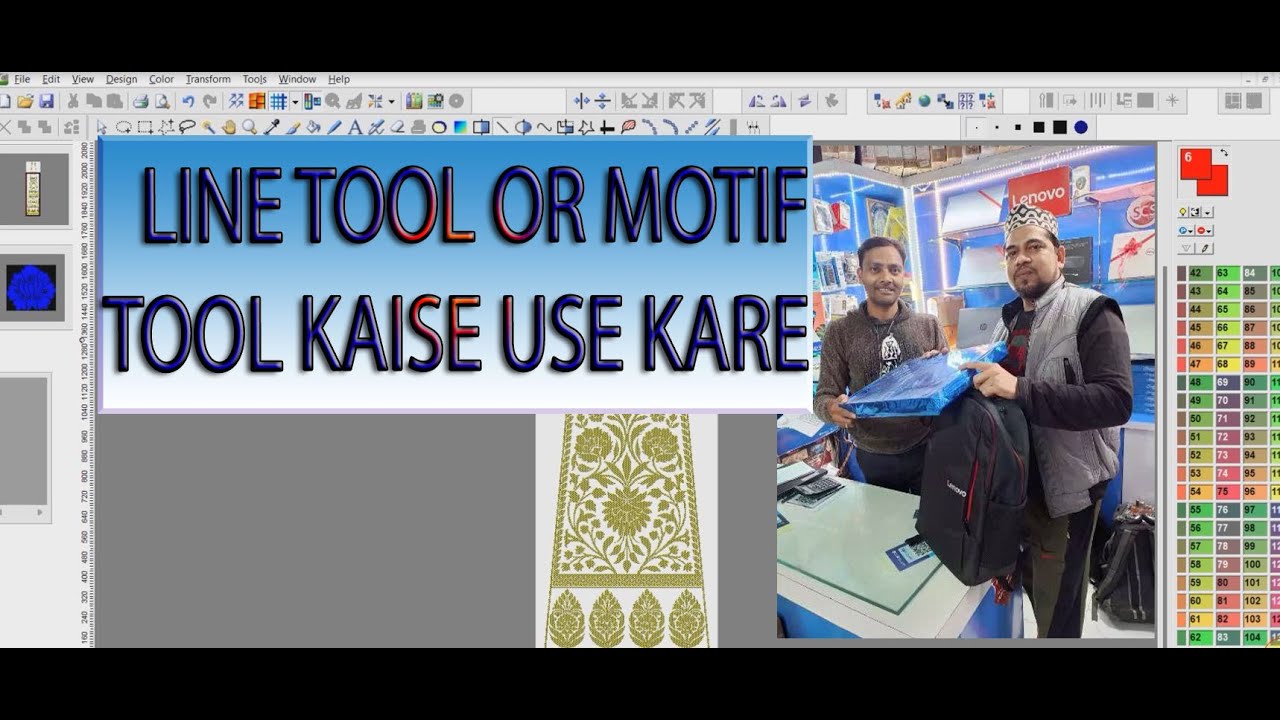Select the magnifier zoom tool
Viewport: 1280px width, 720px height.
[x=249, y=127]
